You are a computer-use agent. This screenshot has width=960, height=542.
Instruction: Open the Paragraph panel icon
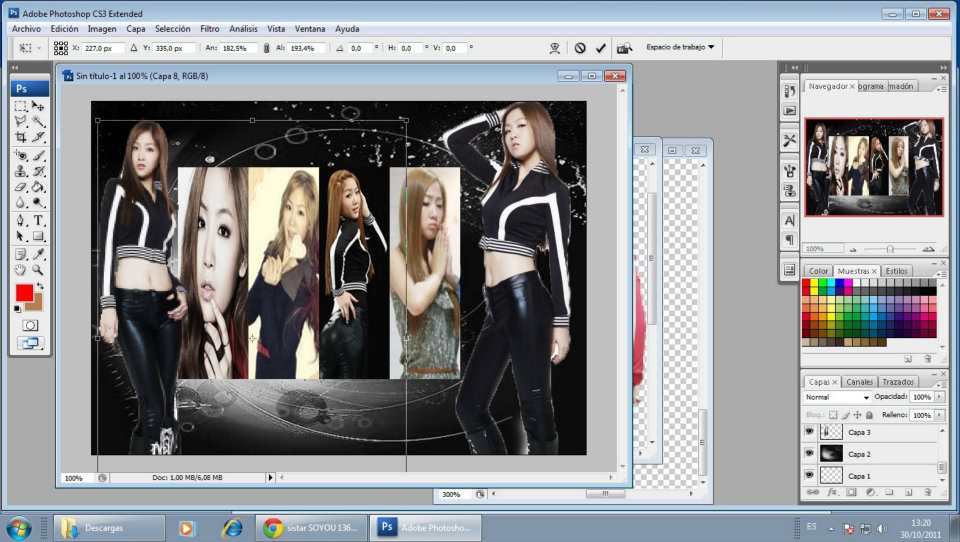[790, 239]
